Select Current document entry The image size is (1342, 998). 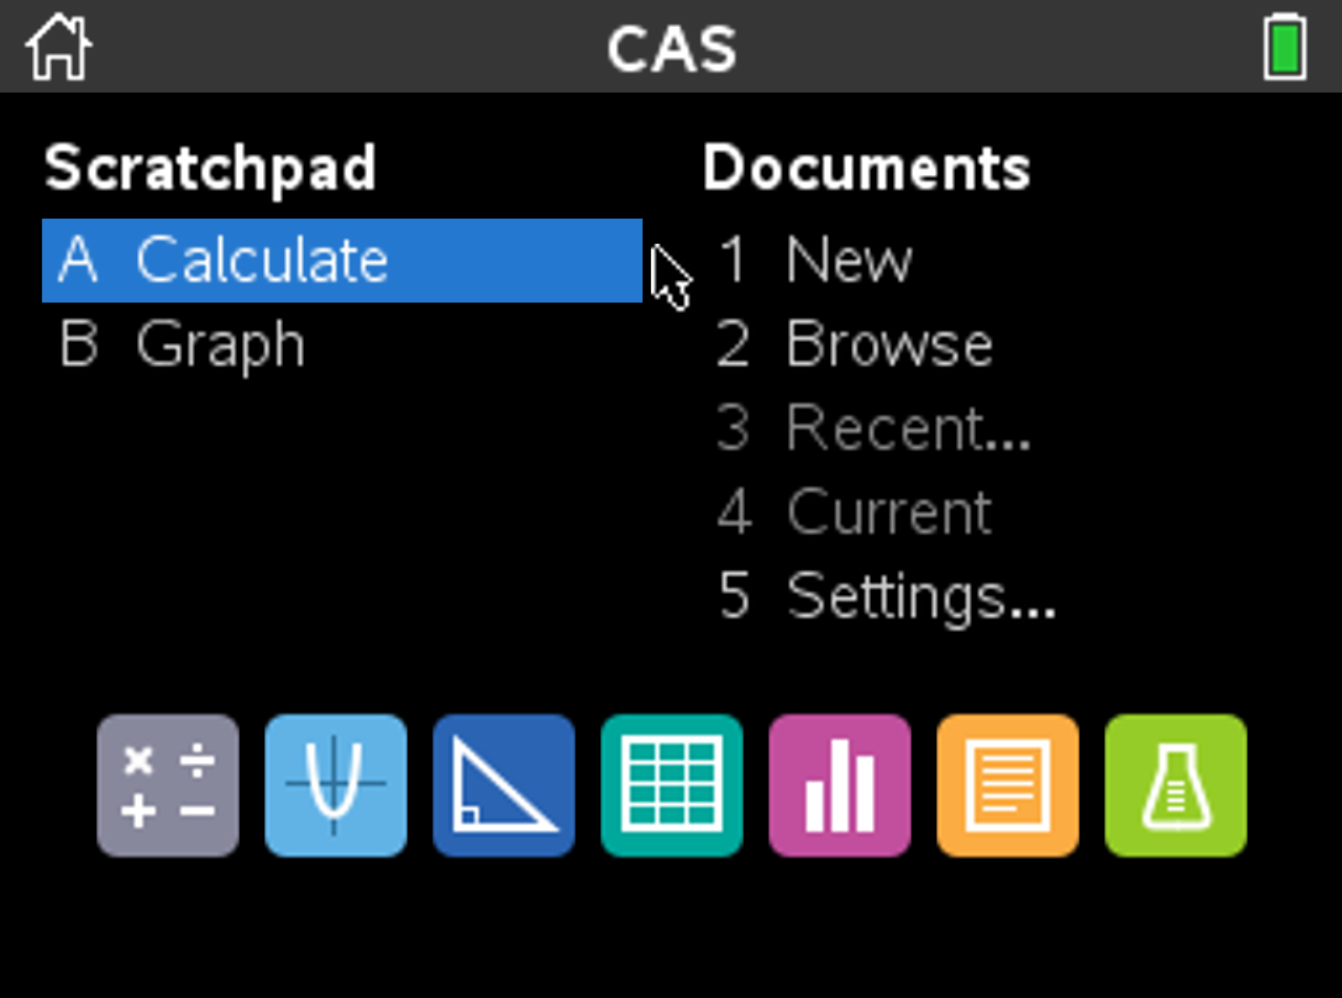click(888, 513)
